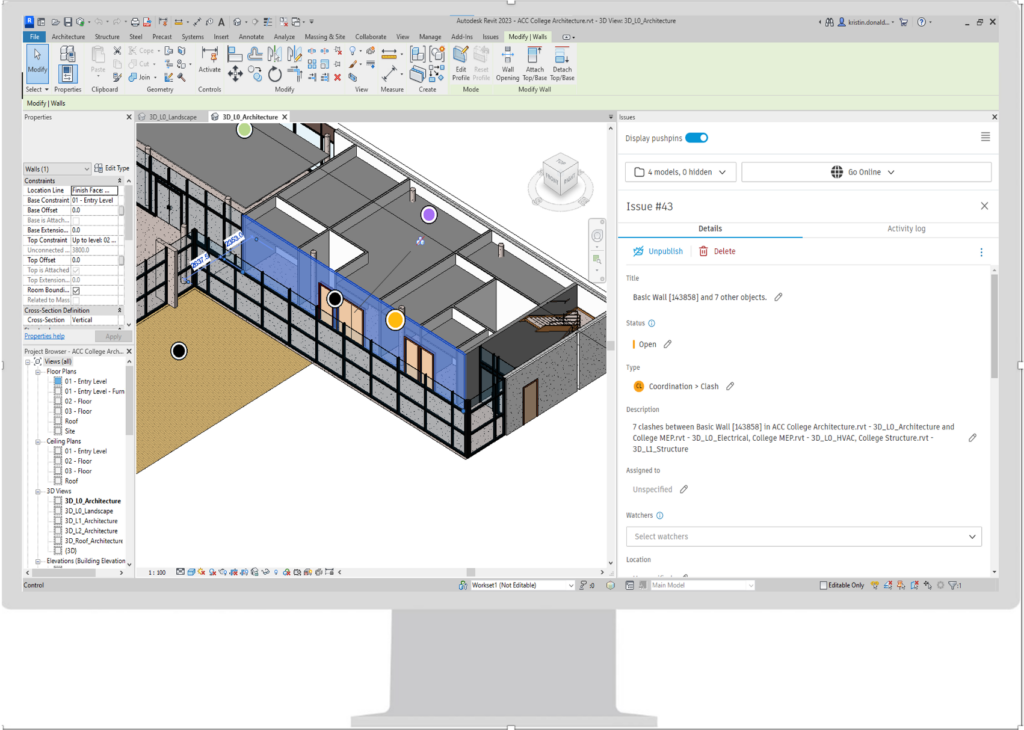Open the Collaborate ribbon tab
Screen dimensions: 1024x730
(370, 36)
